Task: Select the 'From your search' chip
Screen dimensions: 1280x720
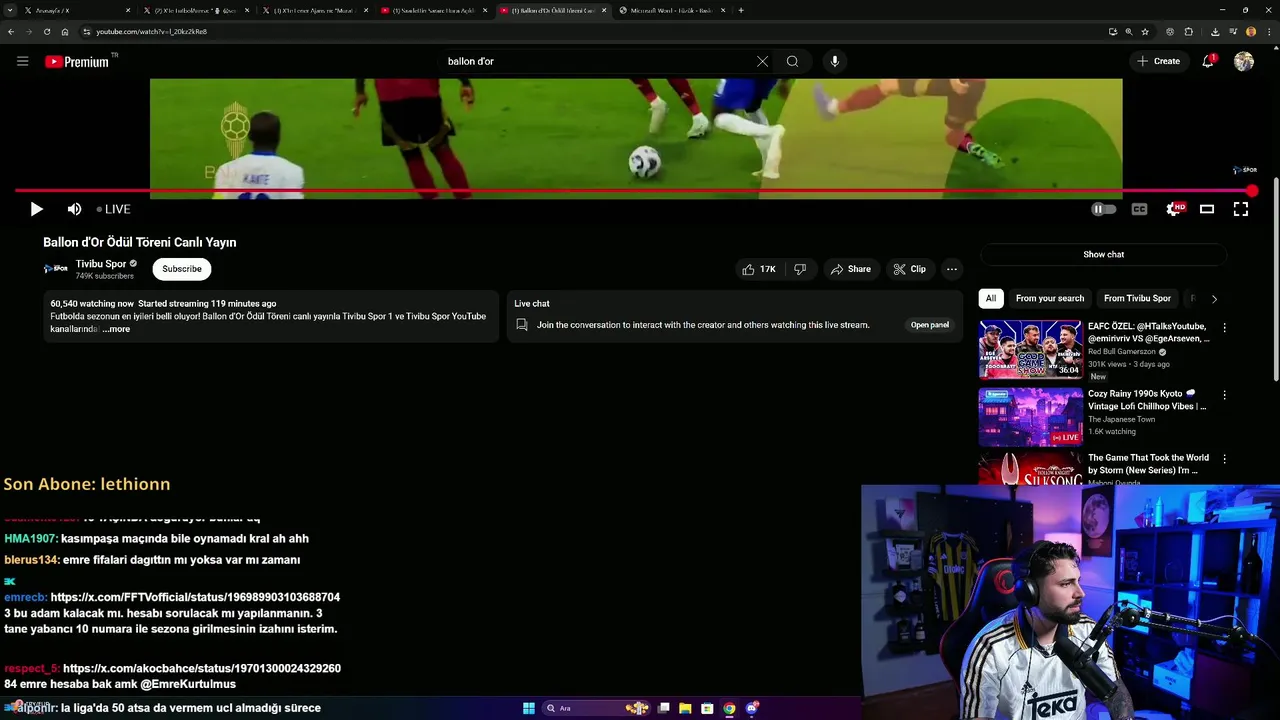Action: tap(1050, 298)
